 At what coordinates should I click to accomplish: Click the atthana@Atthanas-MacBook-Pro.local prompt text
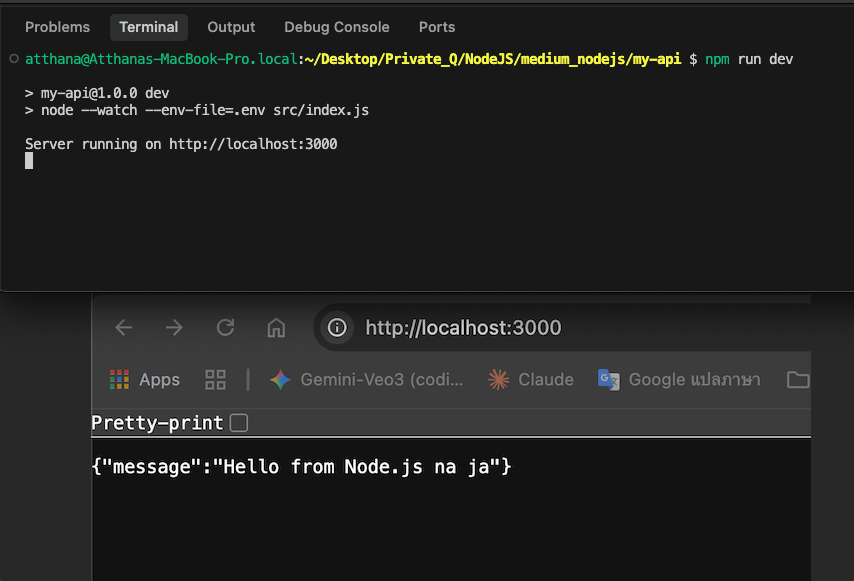pyautogui.click(x=161, y=59)
